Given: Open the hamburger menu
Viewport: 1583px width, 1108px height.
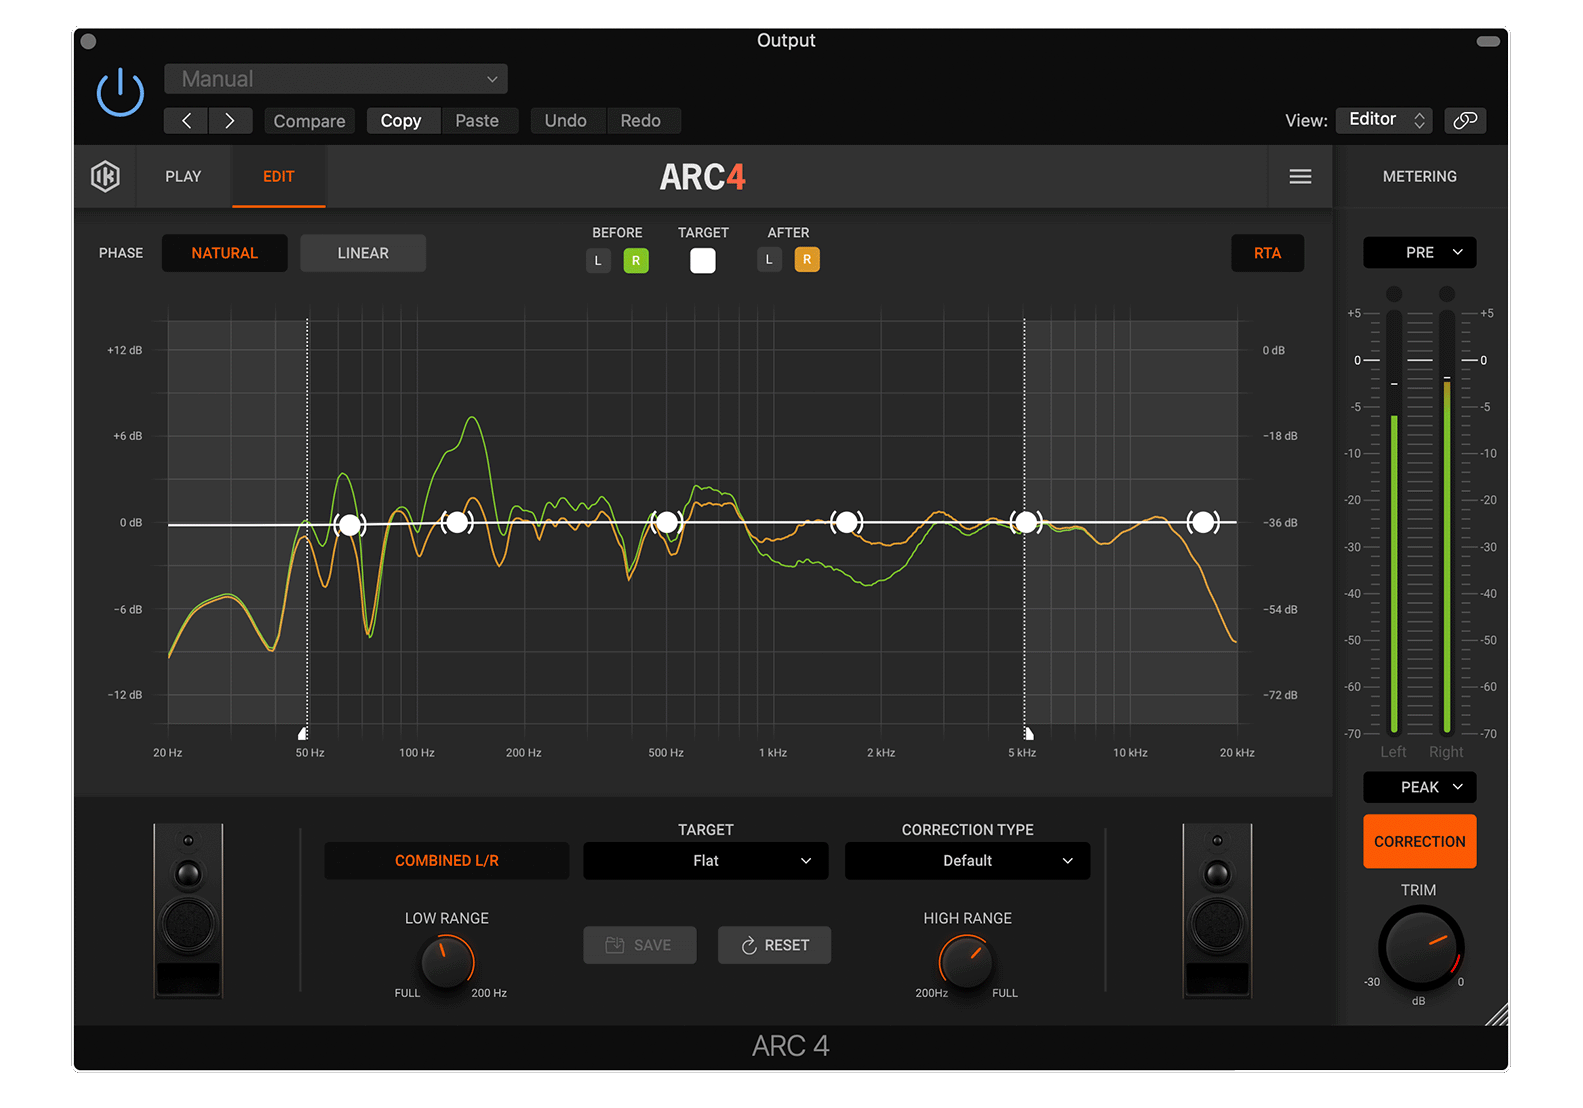Looking at the screenshot, I should tap(1300, 176).
